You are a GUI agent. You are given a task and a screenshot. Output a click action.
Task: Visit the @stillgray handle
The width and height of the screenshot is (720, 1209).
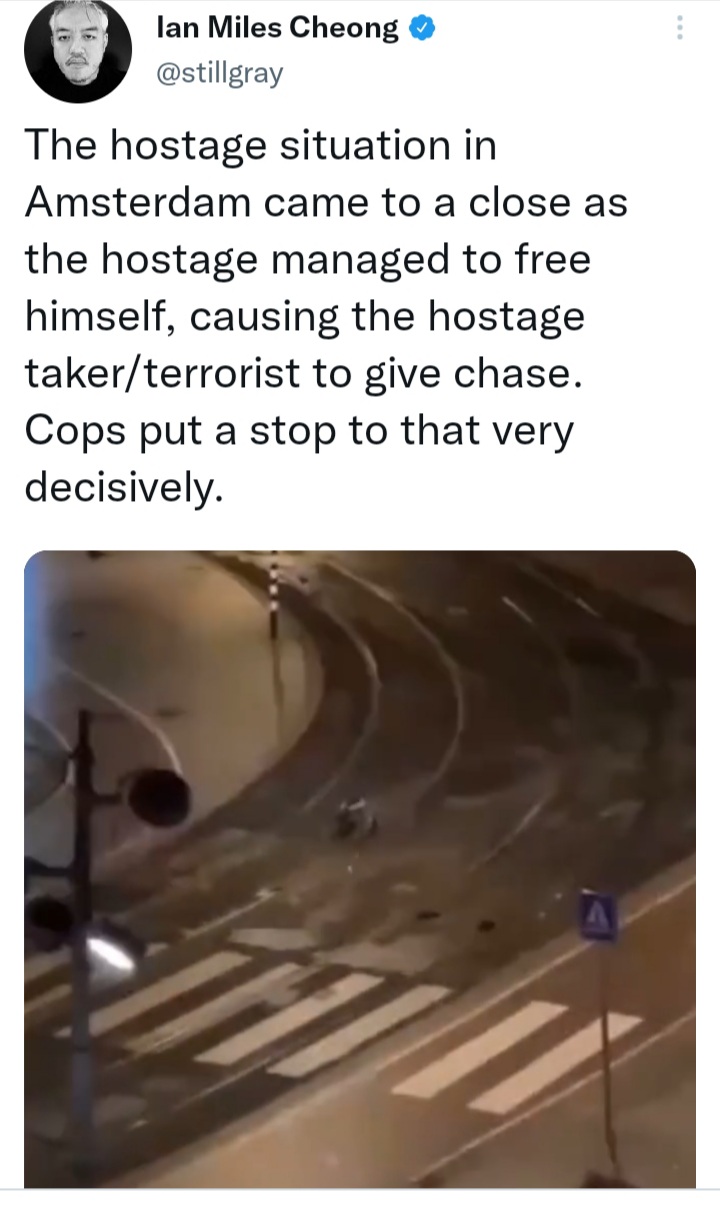pyautogui.click(x=220, y=72)
